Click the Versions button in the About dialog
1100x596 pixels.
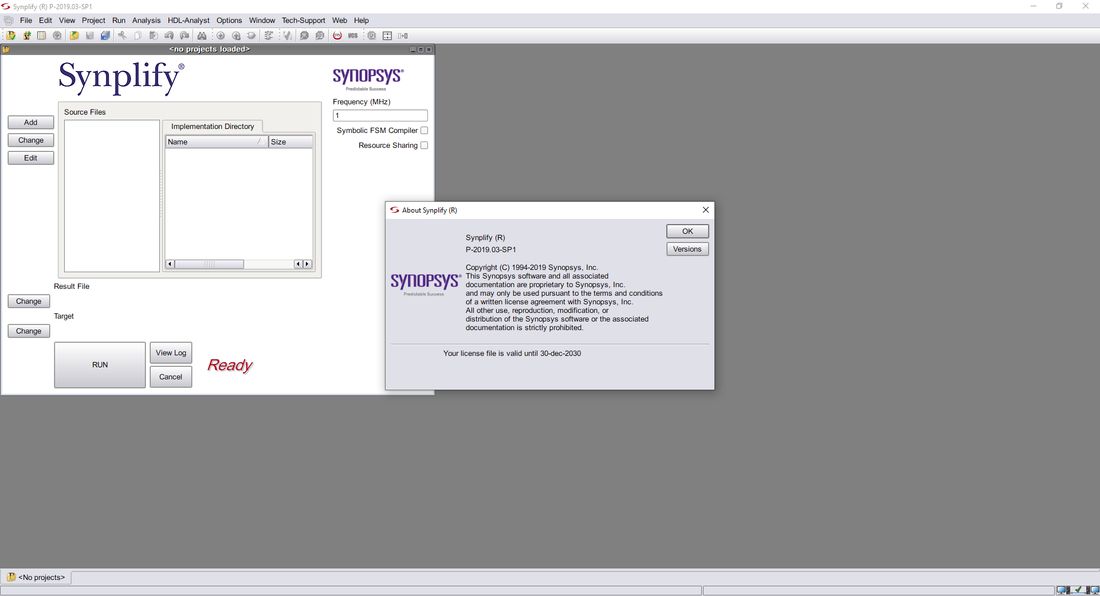point(688,249)
